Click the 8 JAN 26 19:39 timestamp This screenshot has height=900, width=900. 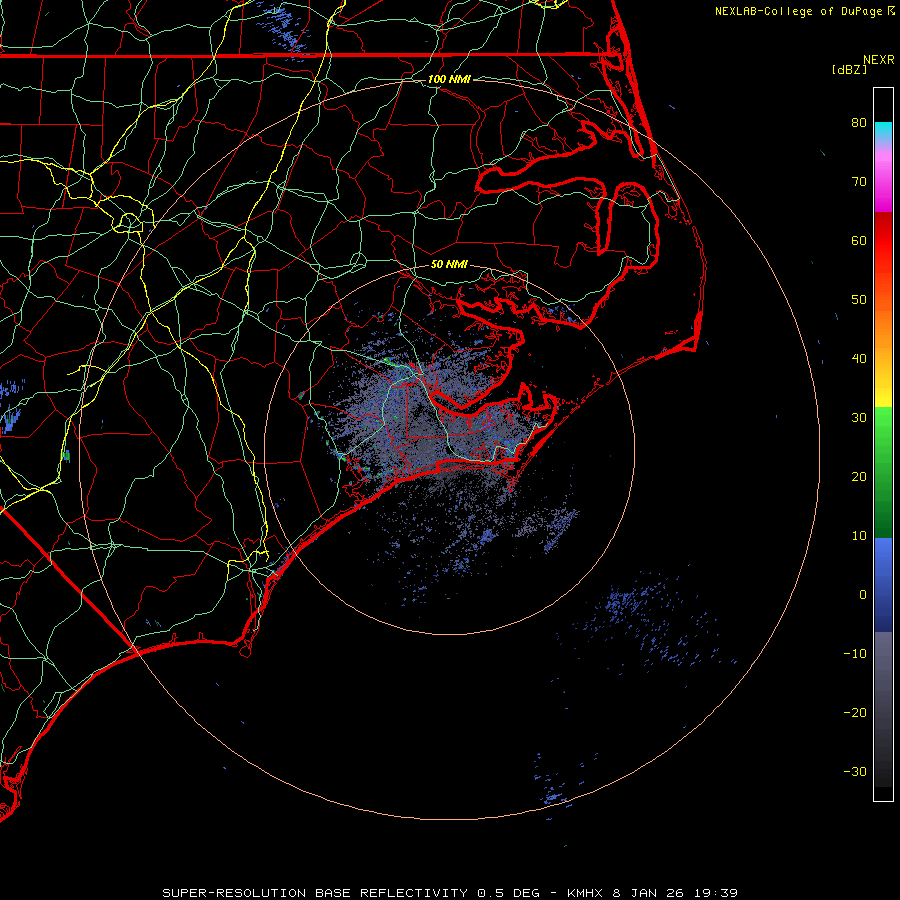point(675,893)
